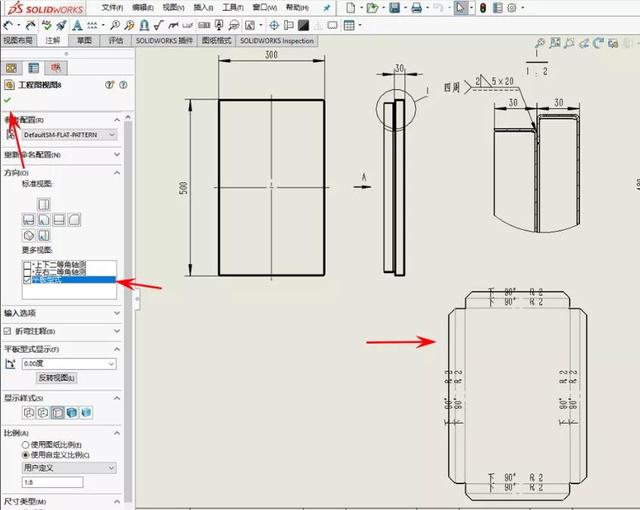The image size is (640, 510).
Task: Select Wireframe display style icon
Action: pos(29,412)
